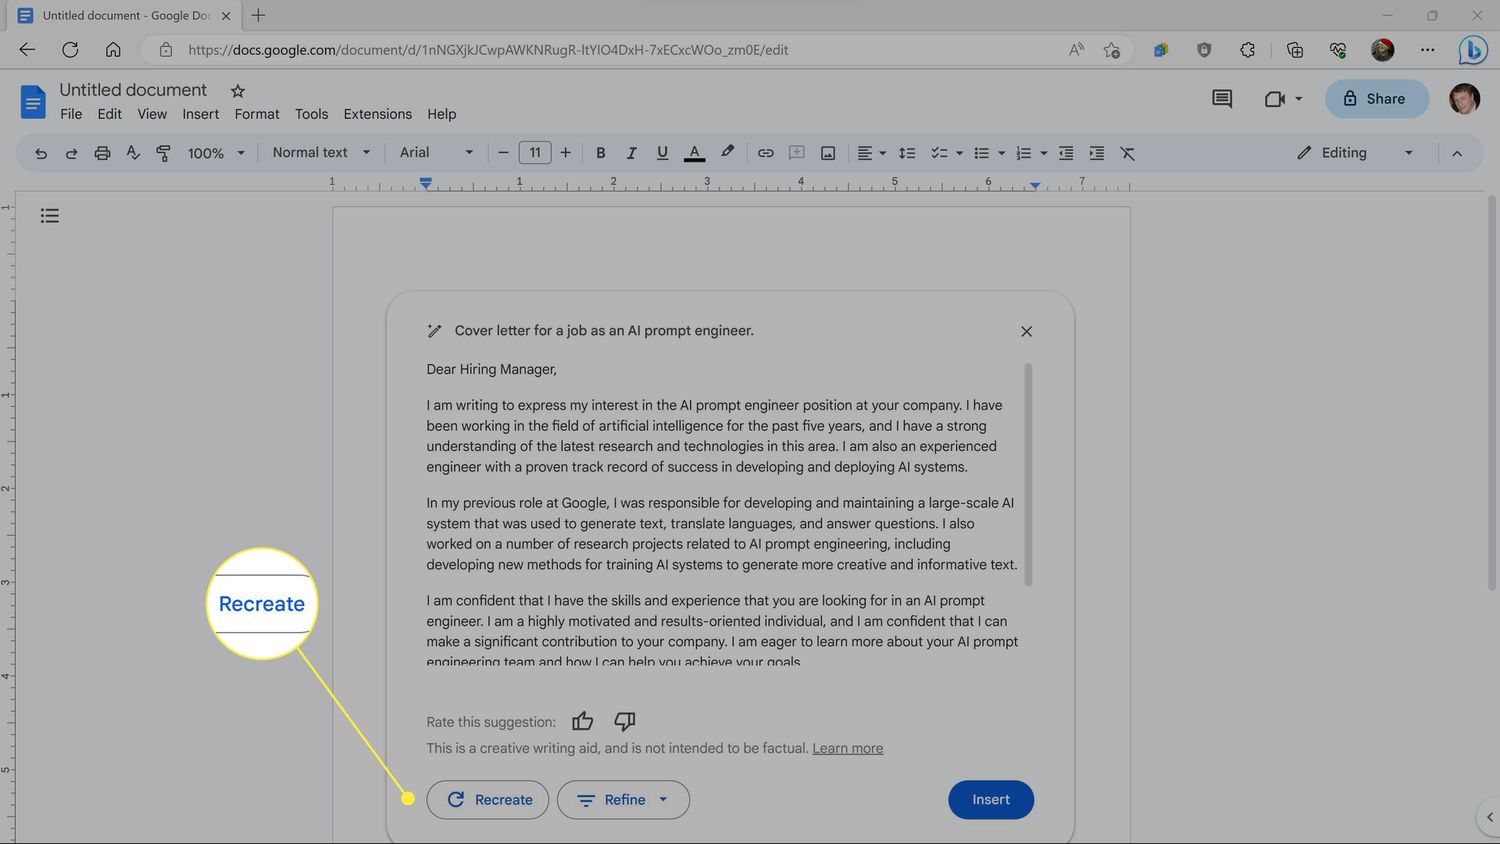Image resolution: width=1500 pixels, height=844 pixels.
Task: Click thumbs up to rate suggestion
Action: tap(582, 721)
